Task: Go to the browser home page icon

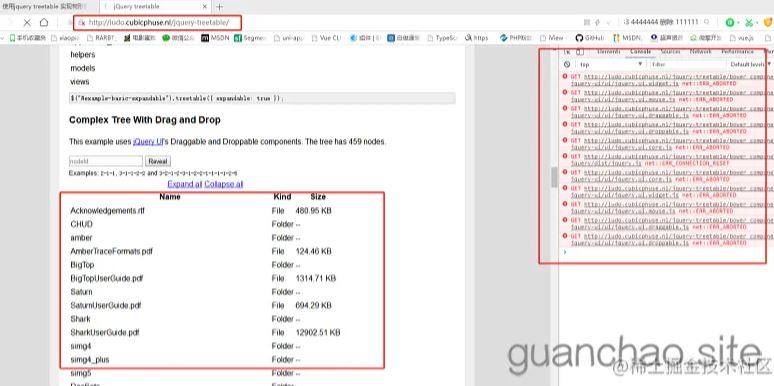Action: (x=44, y=23)
